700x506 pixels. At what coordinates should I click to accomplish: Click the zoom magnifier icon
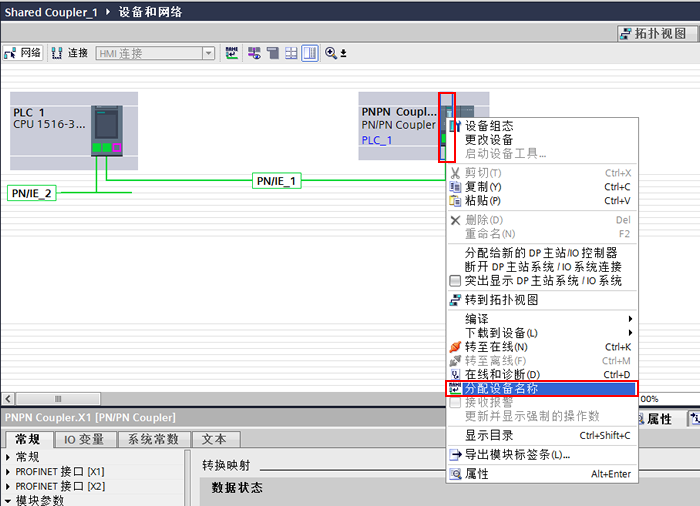coord(331,53)
